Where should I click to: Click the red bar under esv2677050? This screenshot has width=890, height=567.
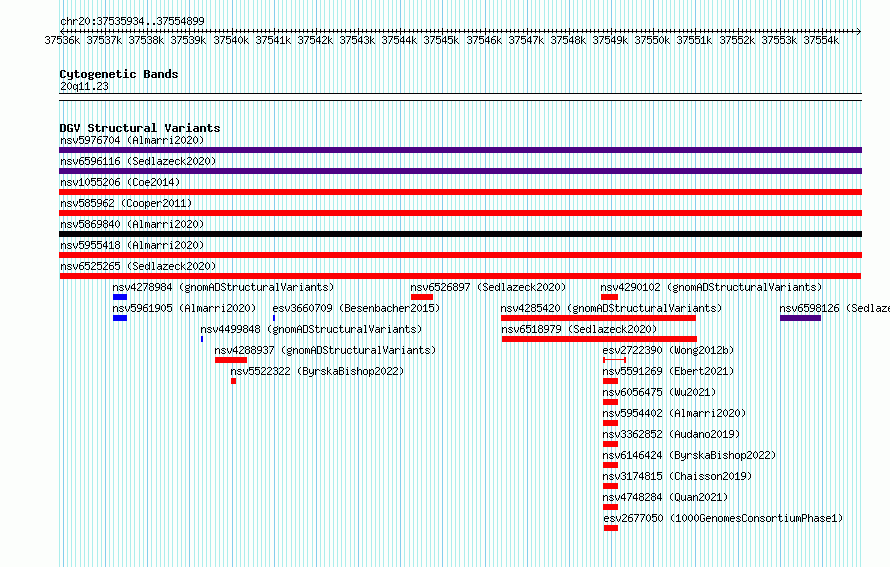(611, 528)
